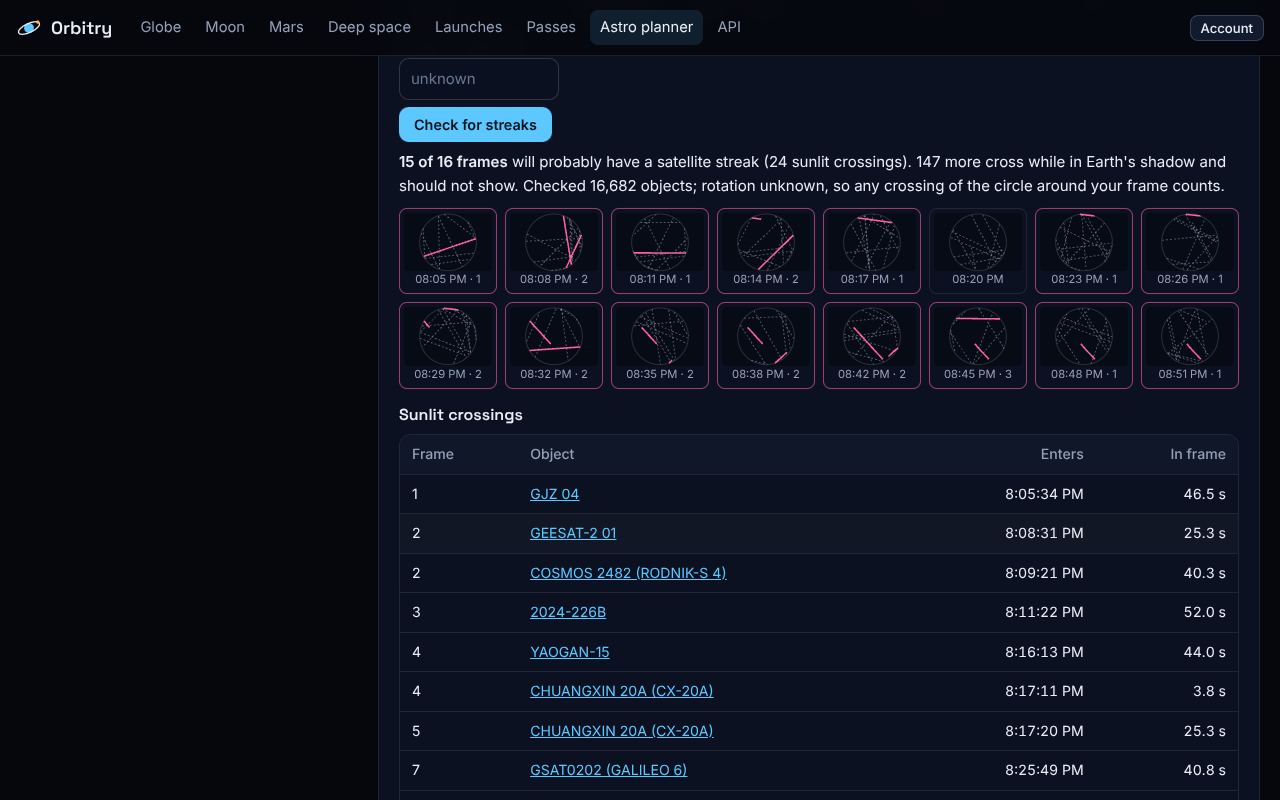Open CHUANGXIN 20A link in frame 5 row
1280x800 pixels.
click(621, 731)
